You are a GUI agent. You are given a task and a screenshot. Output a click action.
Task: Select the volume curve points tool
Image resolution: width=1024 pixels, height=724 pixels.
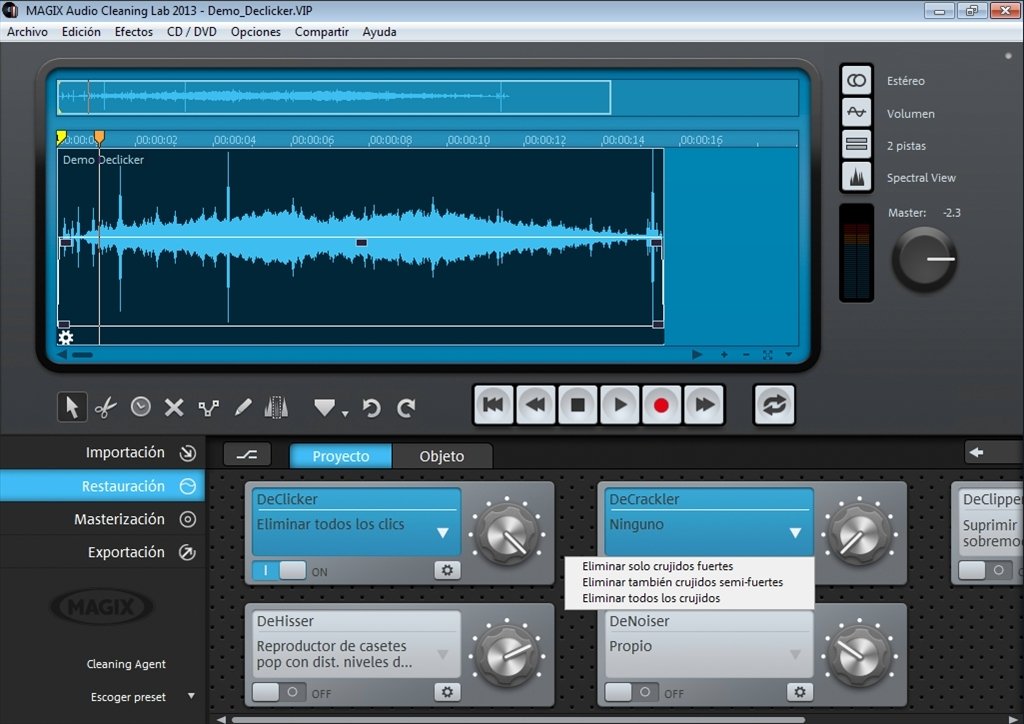[x=208, y=408]
